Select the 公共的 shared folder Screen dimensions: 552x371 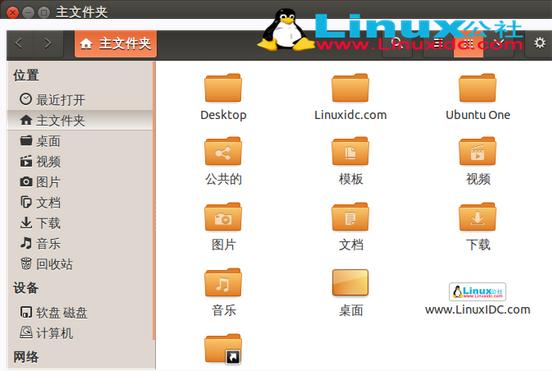[x=223, y=161]
